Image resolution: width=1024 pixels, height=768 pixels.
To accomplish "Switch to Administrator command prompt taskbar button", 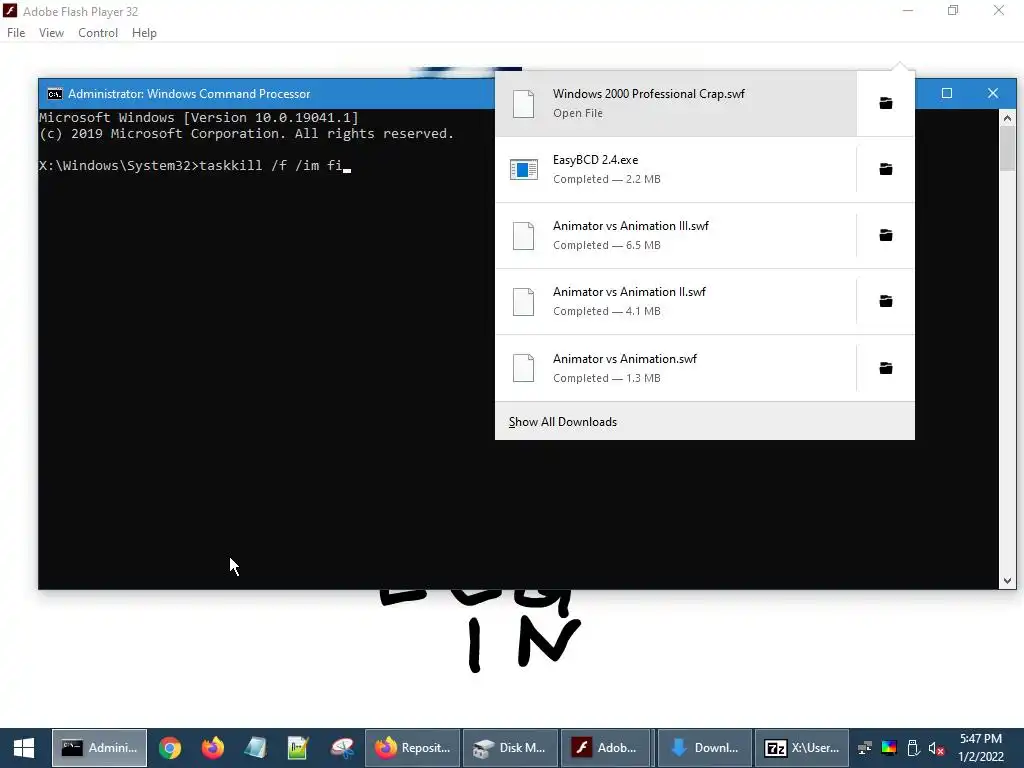I will point(99,748).
